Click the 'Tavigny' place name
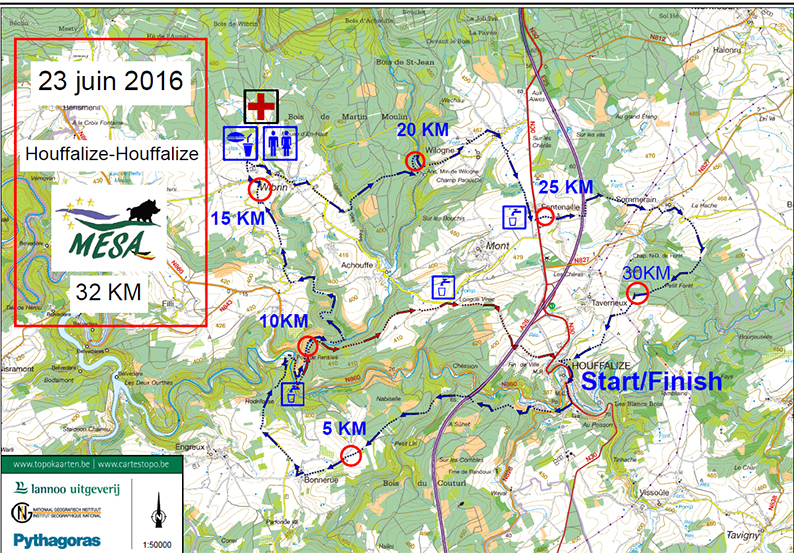 (743, 535)
